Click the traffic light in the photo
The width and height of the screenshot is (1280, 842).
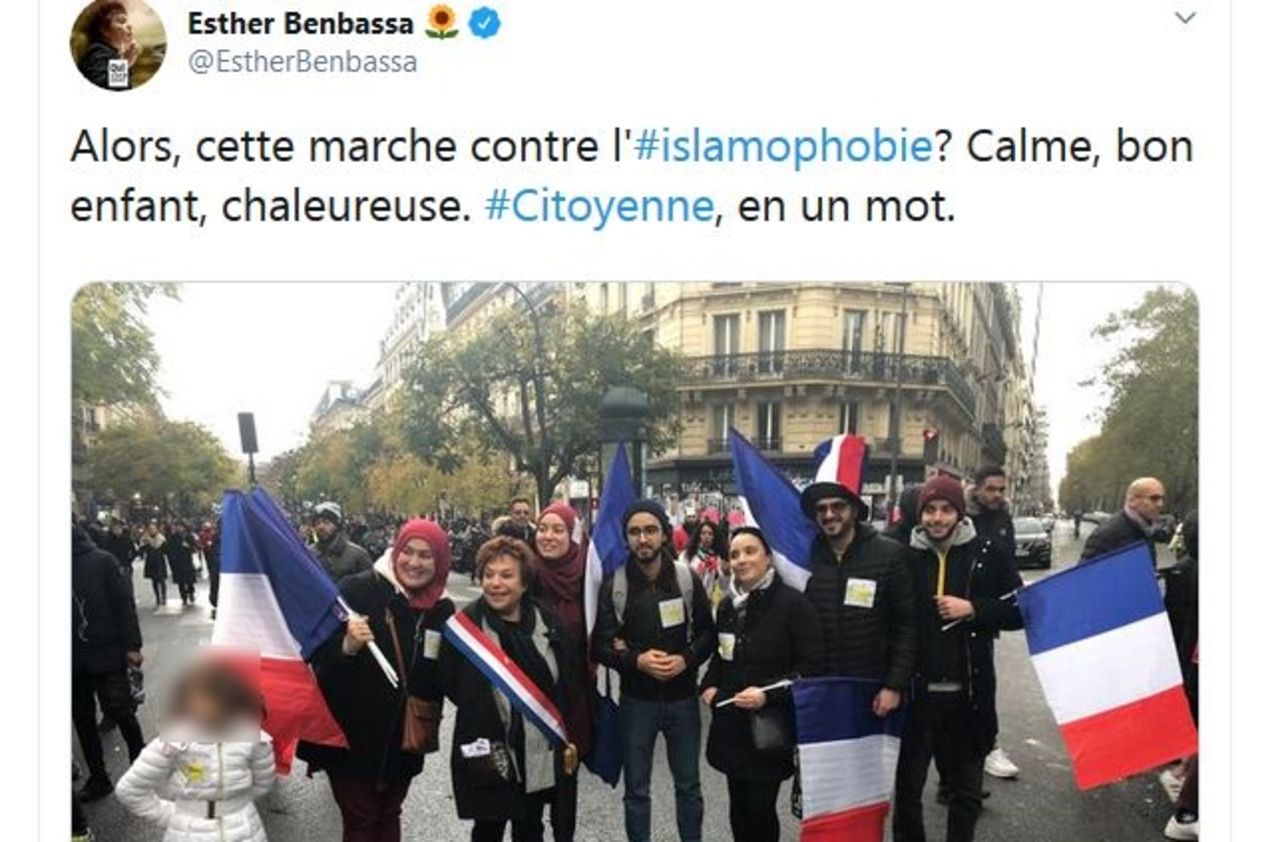pos(929,447)
